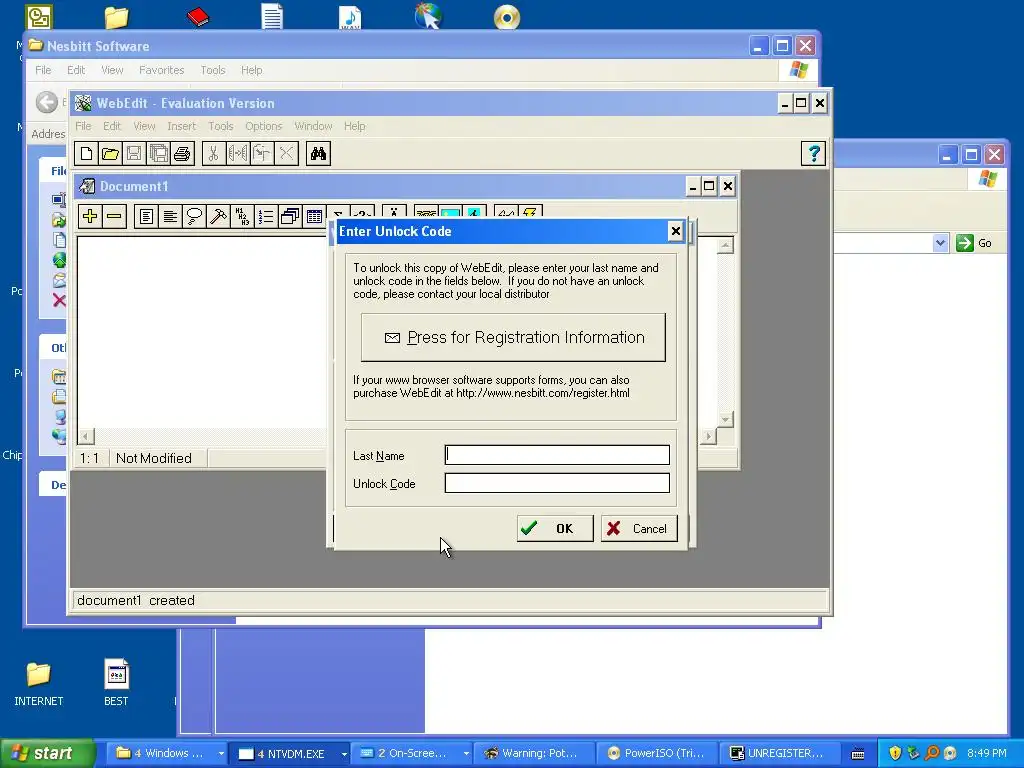Click the 'Not Modified' status text
Image resolution: width=1024 pixels, height=768 pixels.
click(153, 458)
